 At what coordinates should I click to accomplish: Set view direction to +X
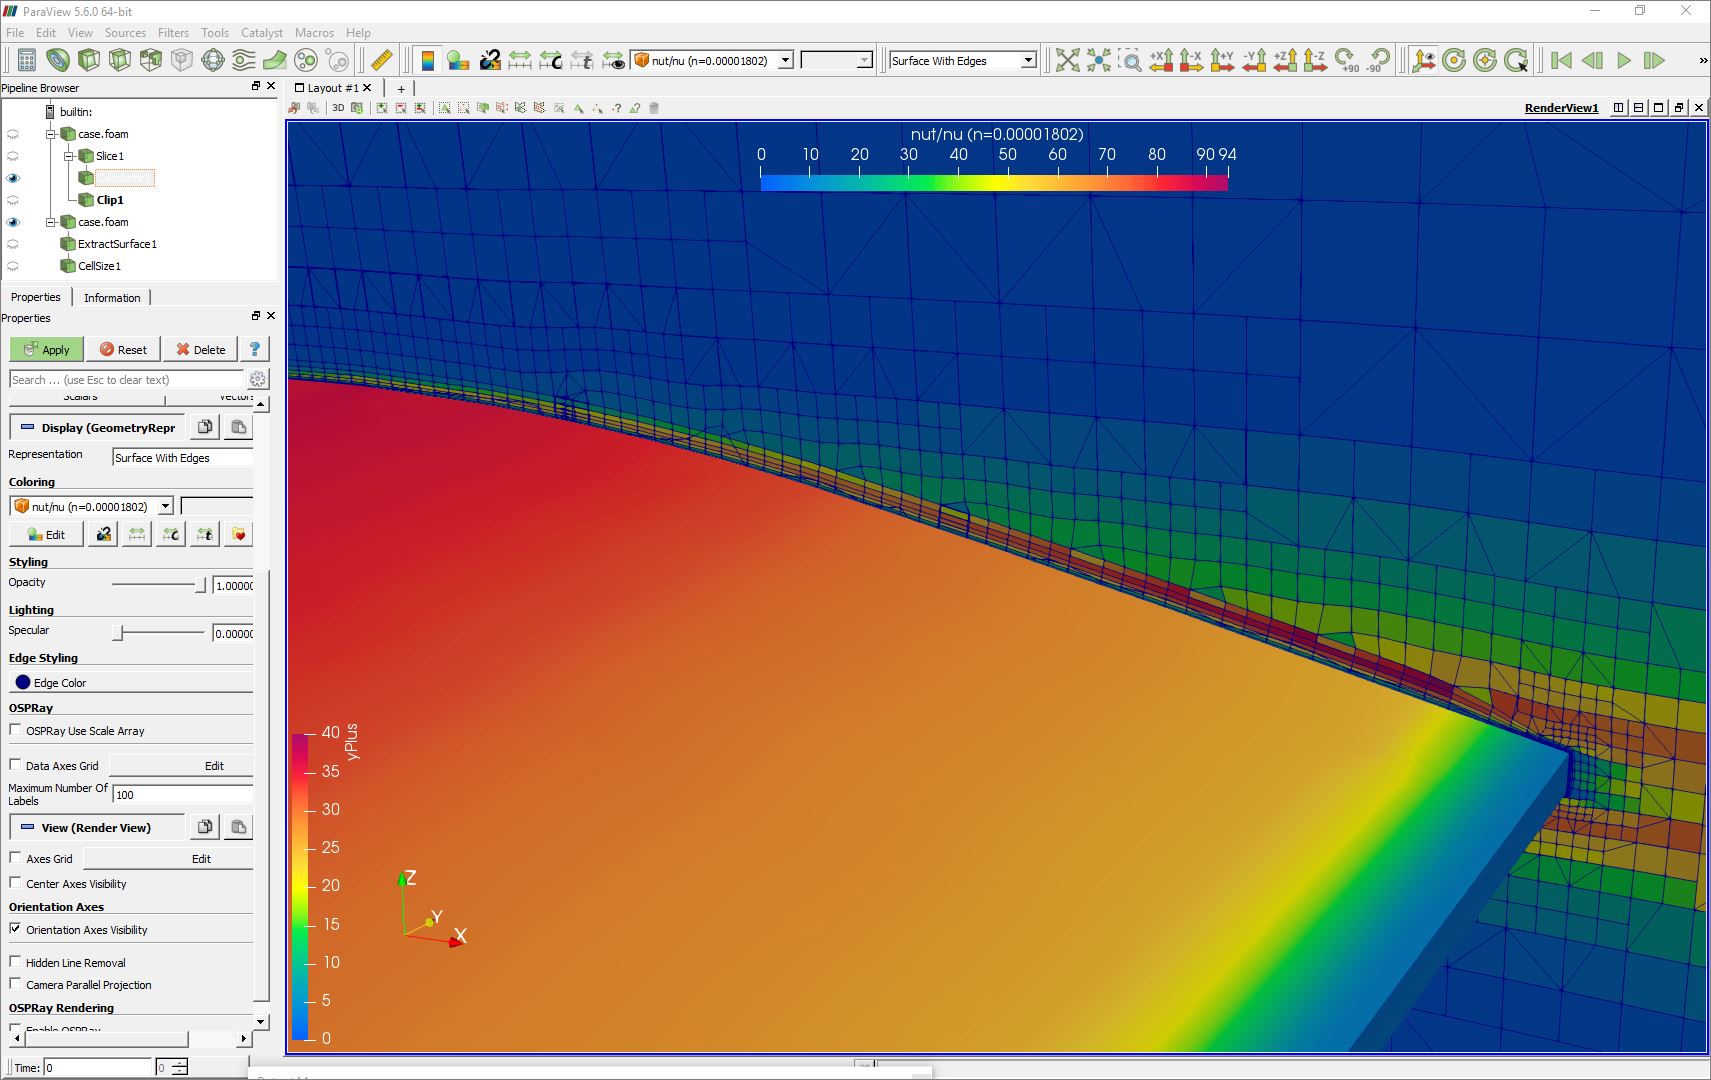[x=1161, y=61]
